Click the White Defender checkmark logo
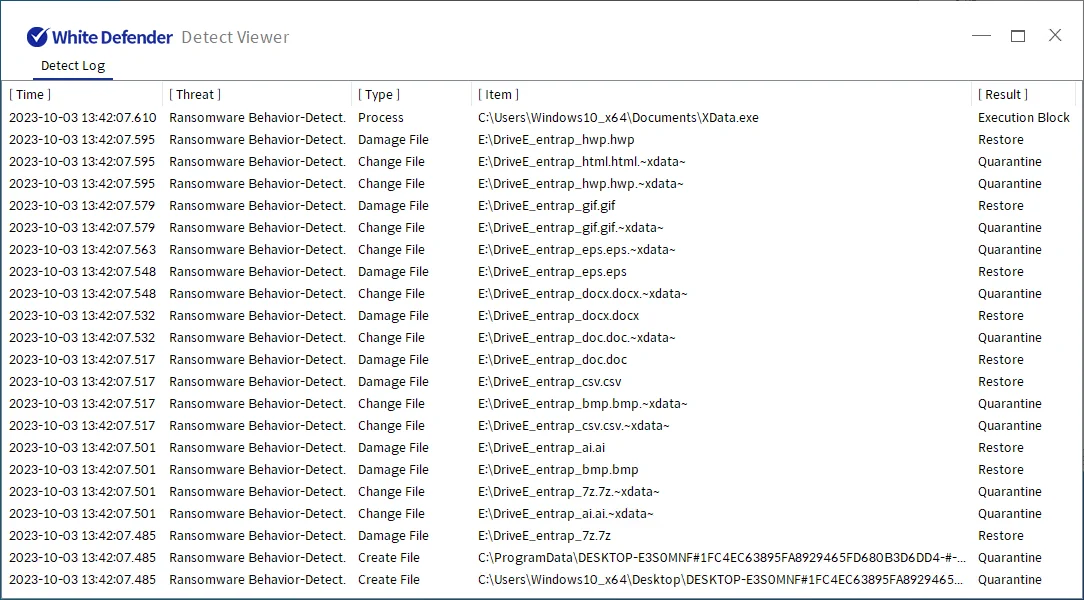Viewport: 1084px width, 600px height. [x=38, y=37]
